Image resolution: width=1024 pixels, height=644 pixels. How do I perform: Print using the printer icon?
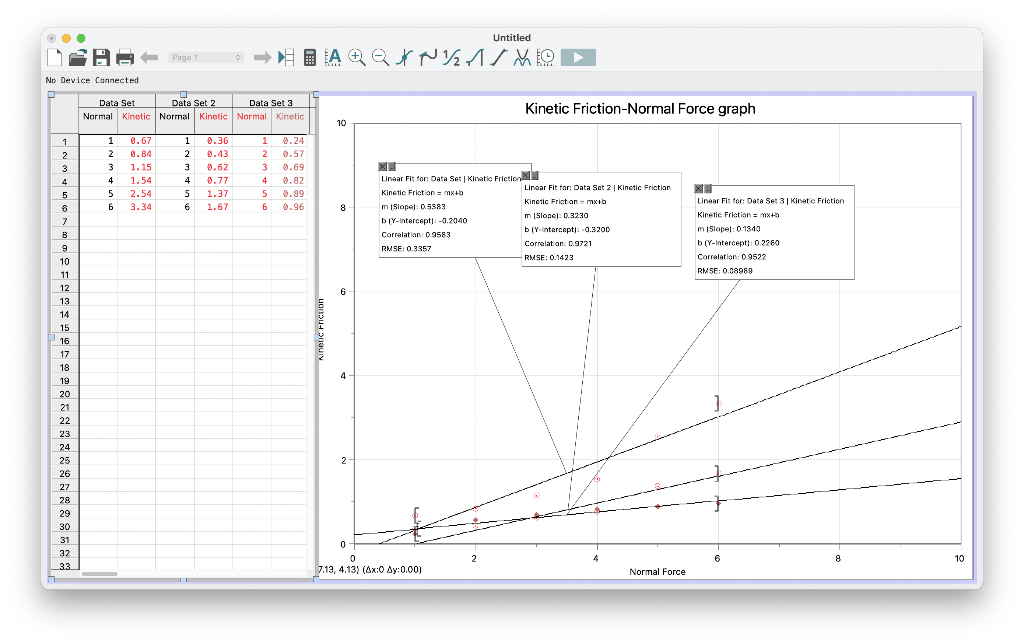tap(125, 57)
